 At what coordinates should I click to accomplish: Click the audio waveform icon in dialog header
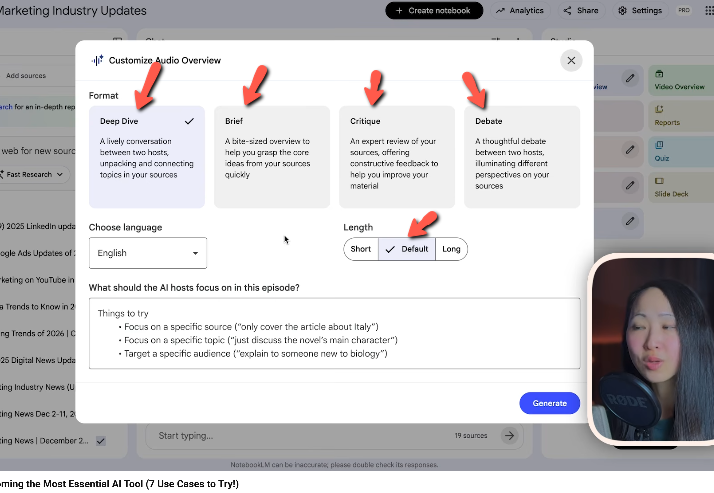(x=97, y=60)
